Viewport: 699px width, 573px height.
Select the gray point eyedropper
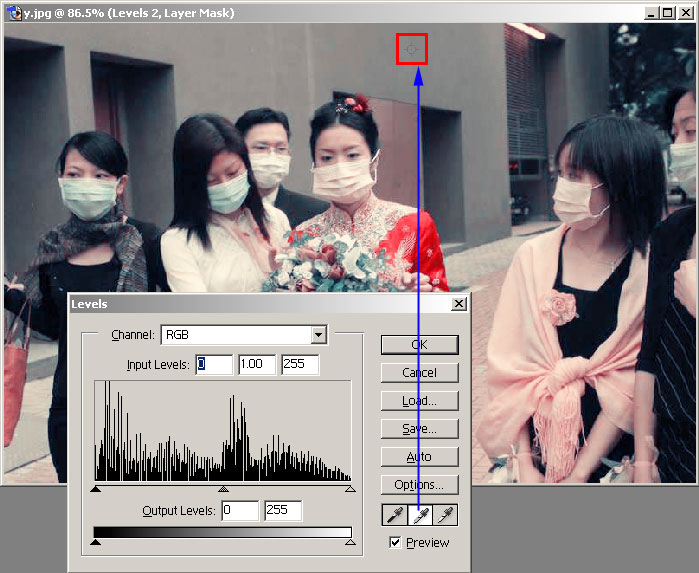[420, 515]
